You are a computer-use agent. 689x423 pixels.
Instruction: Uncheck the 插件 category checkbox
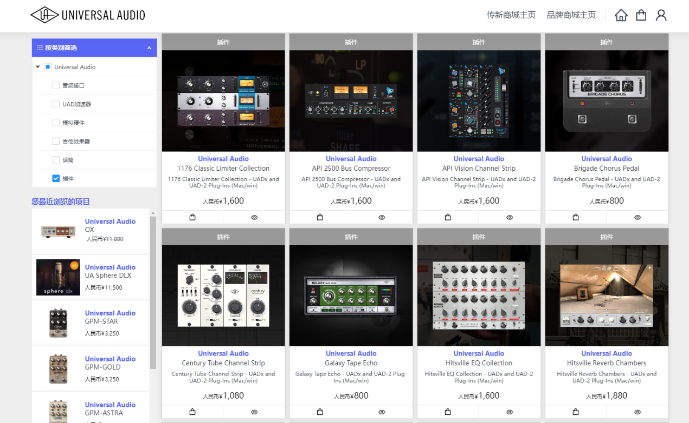pyautogui.click(x=56, y=178)
